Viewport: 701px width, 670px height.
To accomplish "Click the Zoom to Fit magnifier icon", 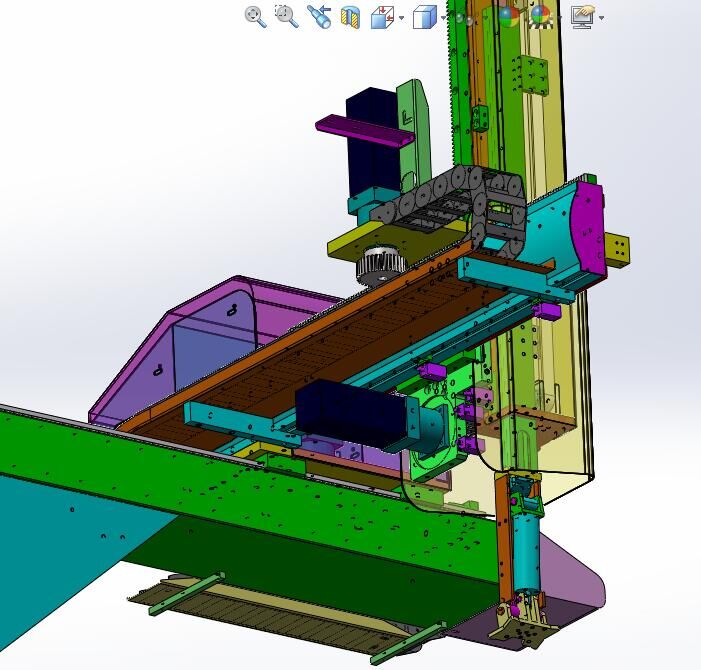I will pos(256,17).
